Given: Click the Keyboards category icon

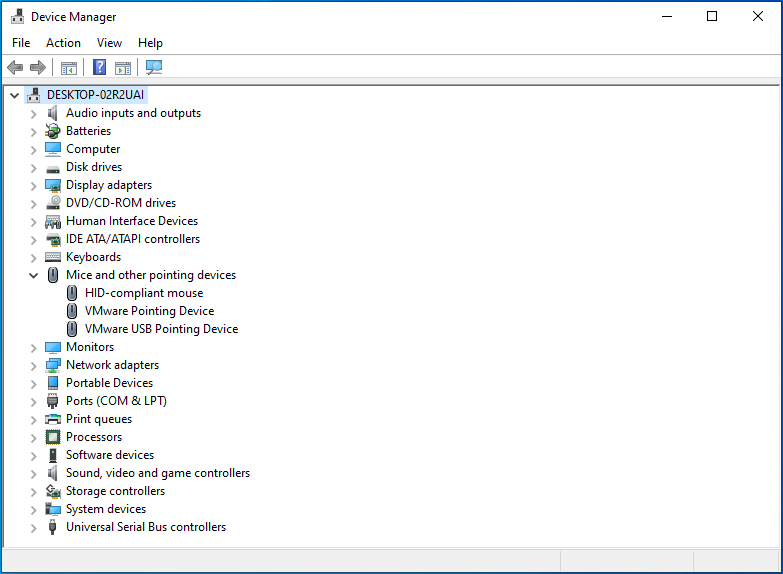Looking at the screenshot, I should (52, 257).
